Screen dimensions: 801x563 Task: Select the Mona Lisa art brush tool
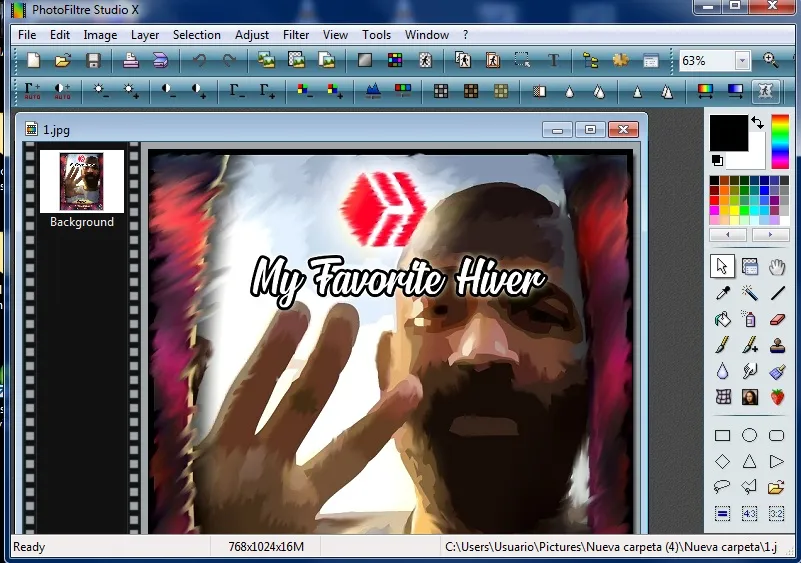point(749,397)
